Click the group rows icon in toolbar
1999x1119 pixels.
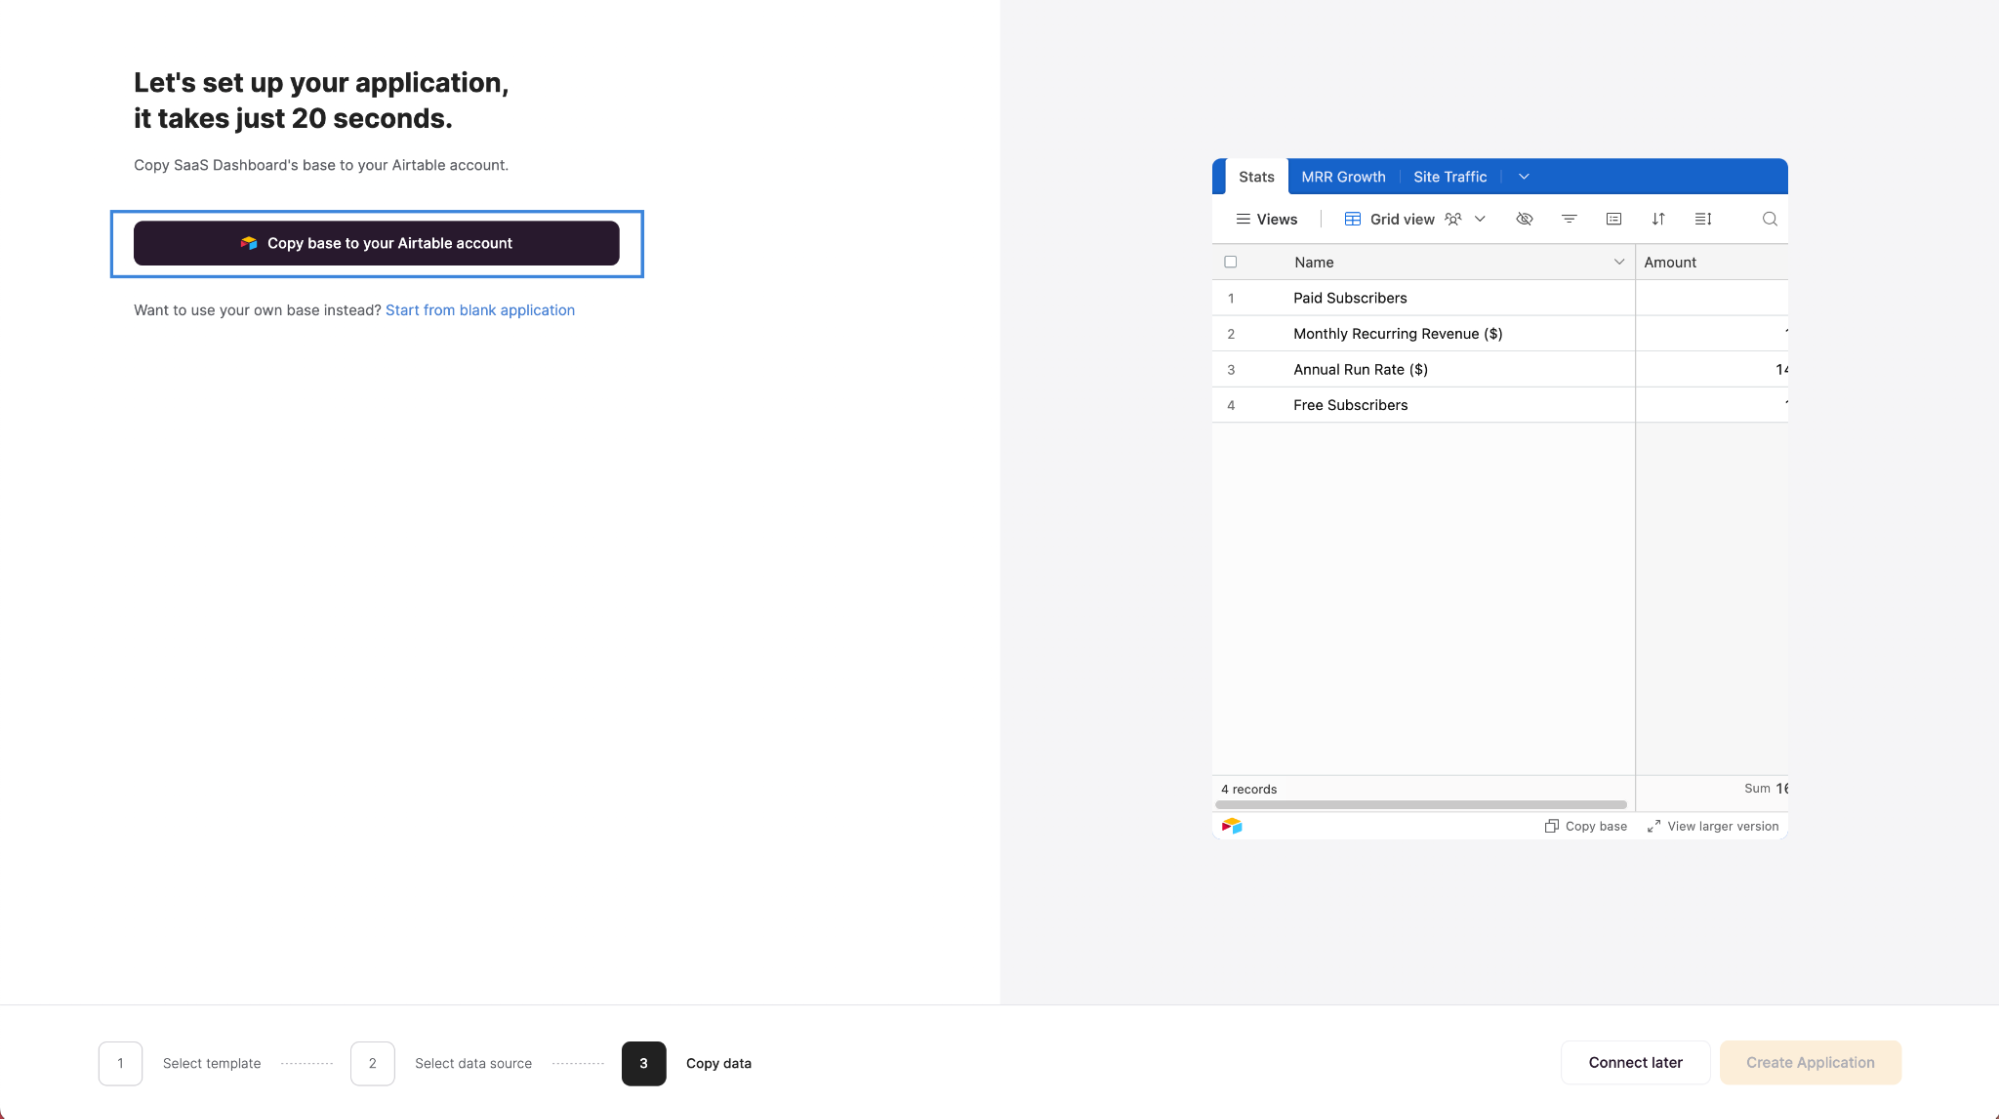[x=1615, y=218]
